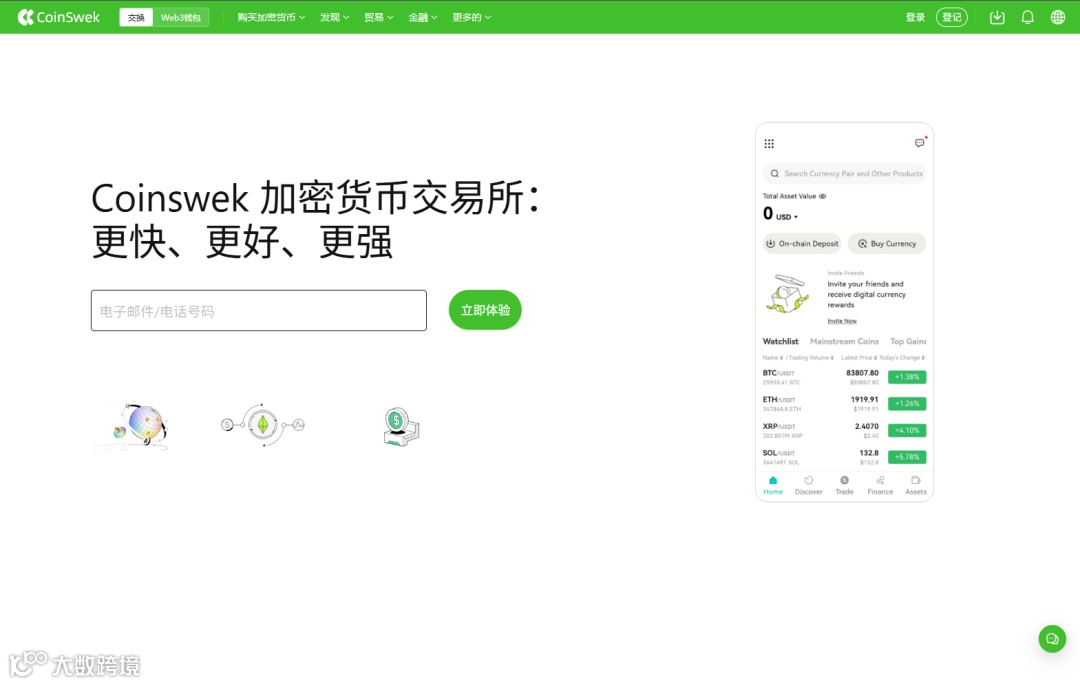Open the 更多的 dropdown menu
This screenshot has height=685, width=1080.
(x=471, y=17)
